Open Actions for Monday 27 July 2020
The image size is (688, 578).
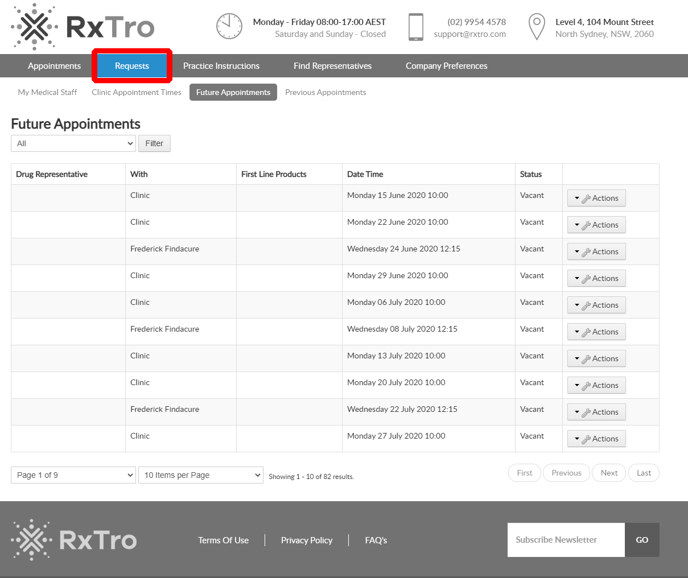596,439
